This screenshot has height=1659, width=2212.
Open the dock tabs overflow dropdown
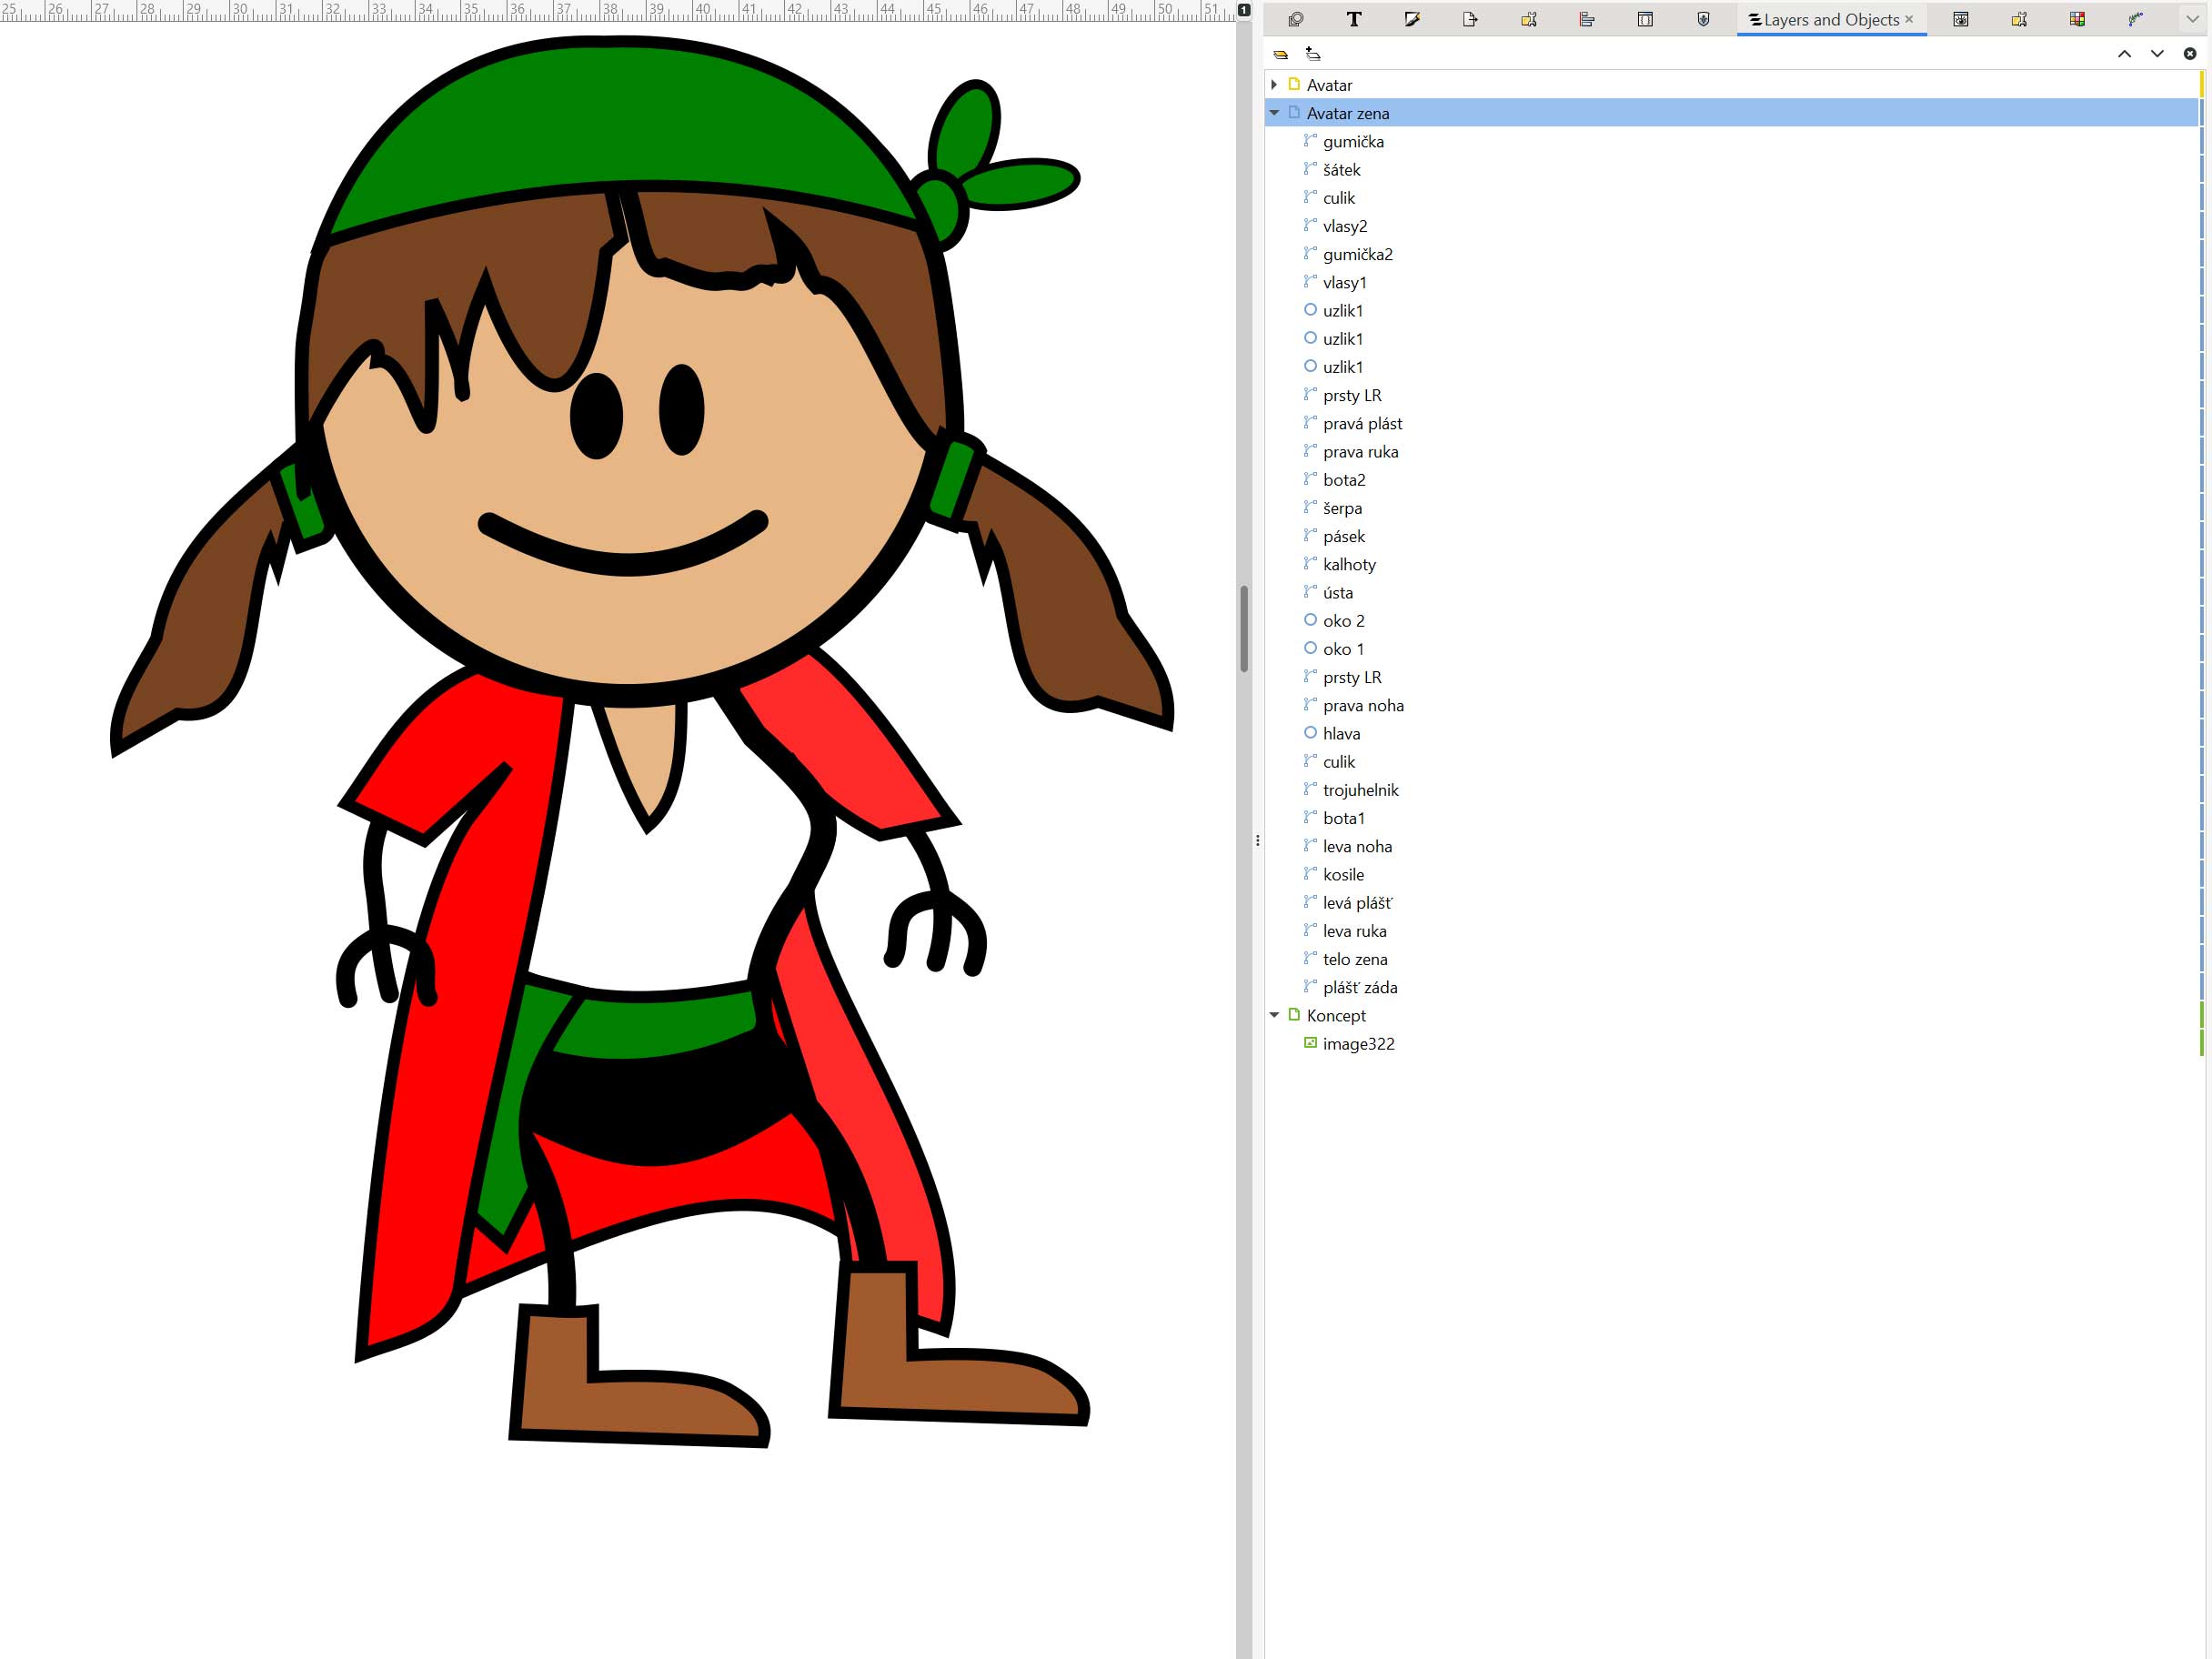pos(2192,19)
